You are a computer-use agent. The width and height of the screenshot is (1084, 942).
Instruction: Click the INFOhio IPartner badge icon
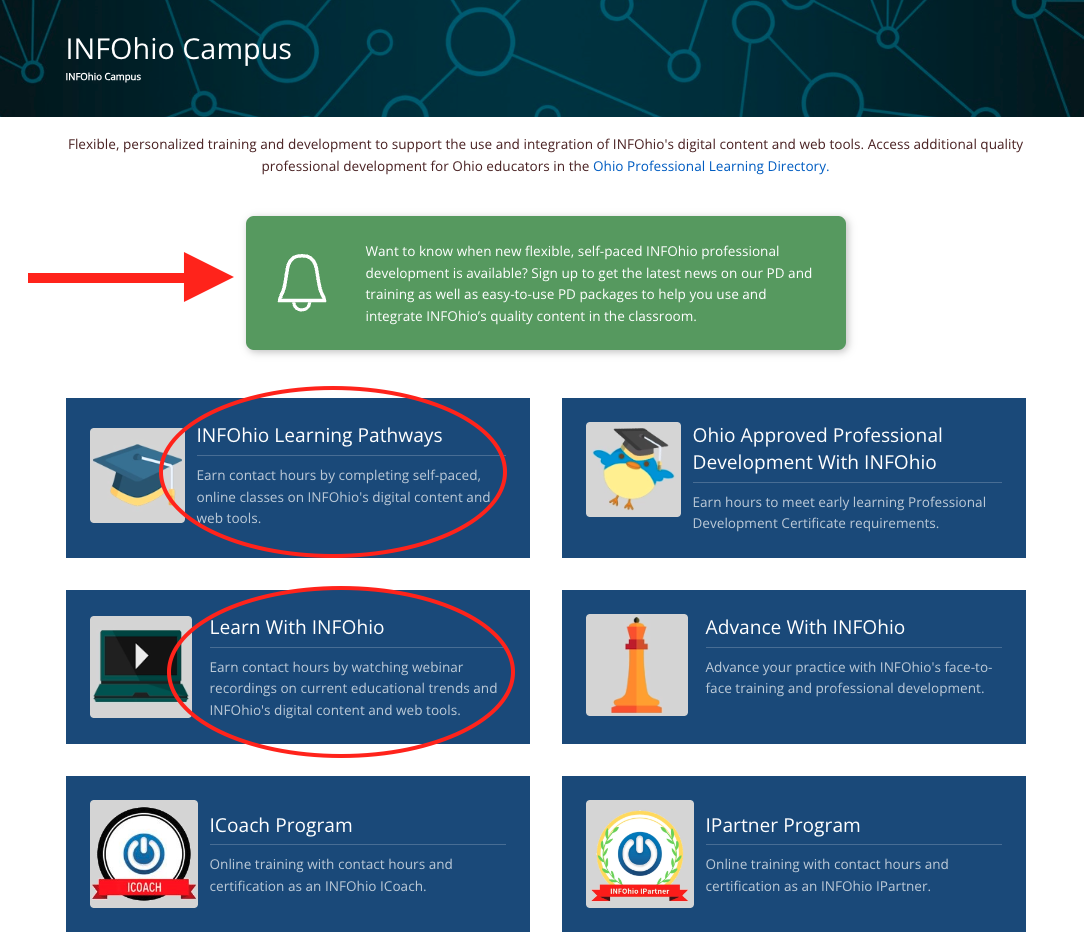639,854
